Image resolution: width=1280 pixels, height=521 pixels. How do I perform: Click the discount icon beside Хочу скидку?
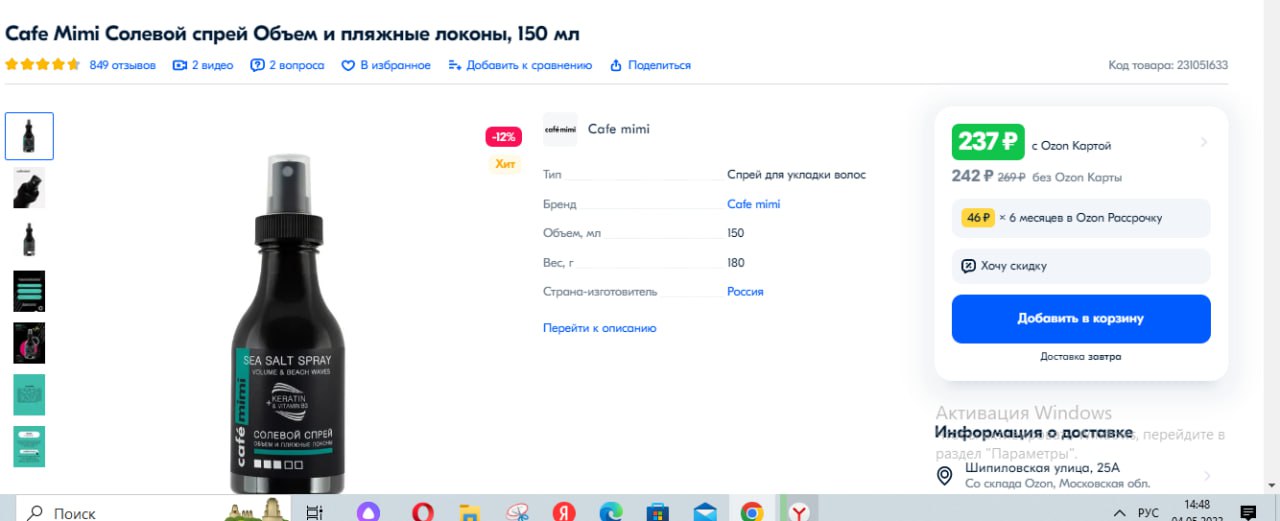(x=968, y=266)
